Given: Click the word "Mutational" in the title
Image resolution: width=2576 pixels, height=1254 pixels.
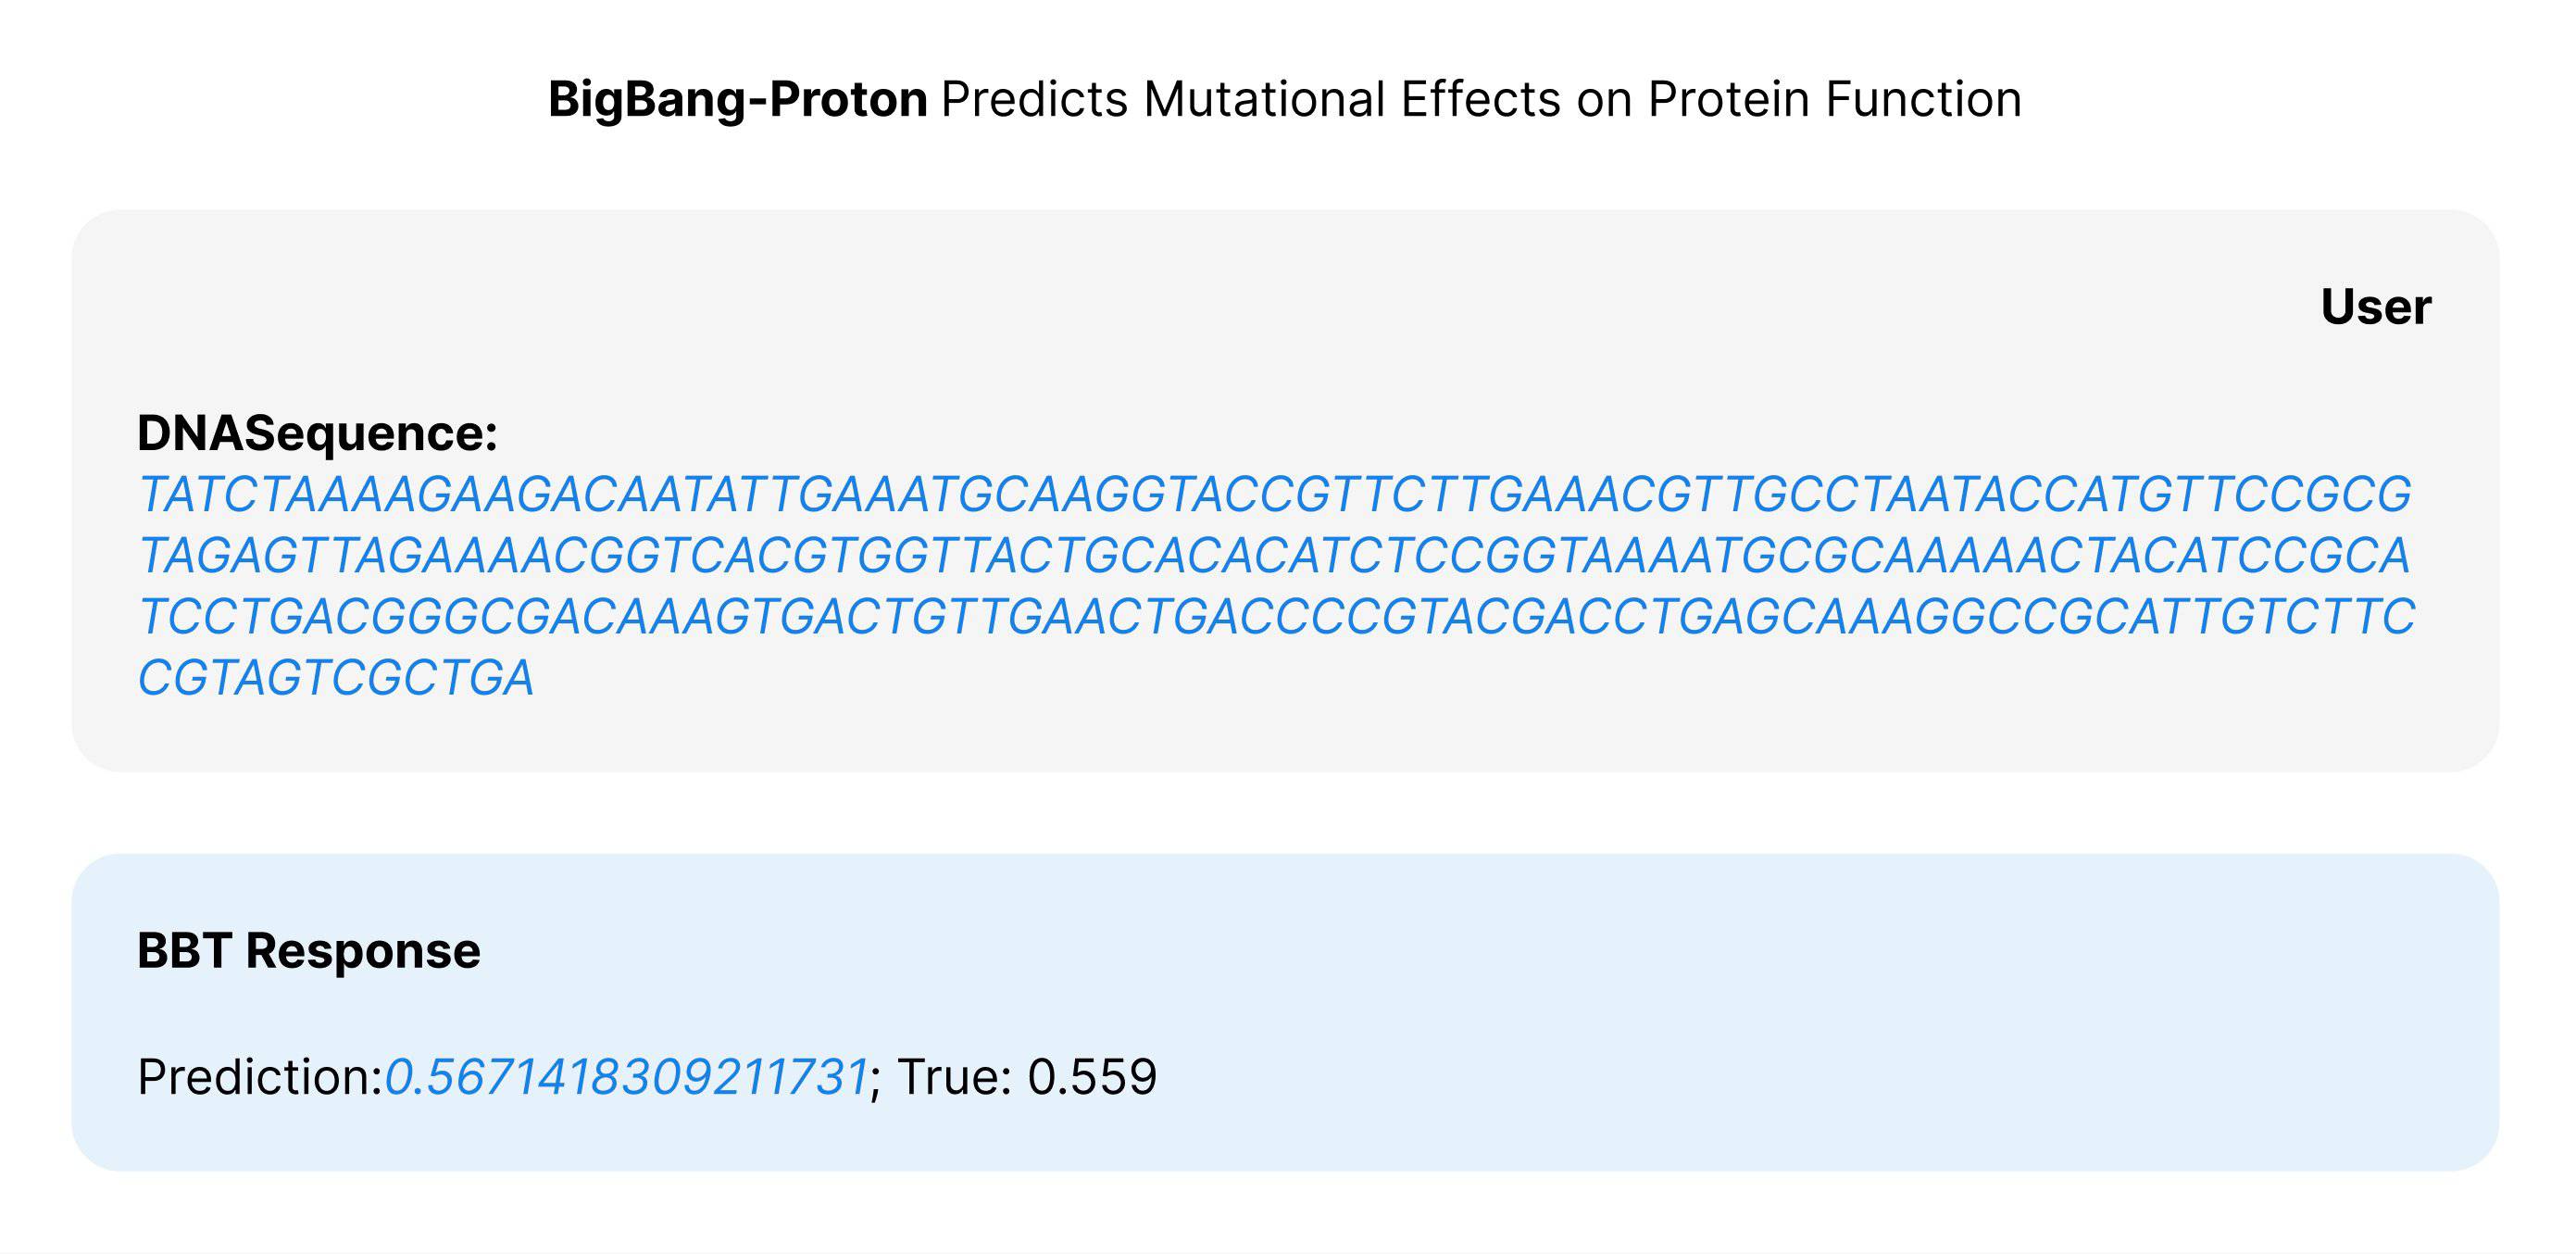Looking at the screenshot, I should [1263, 100].
